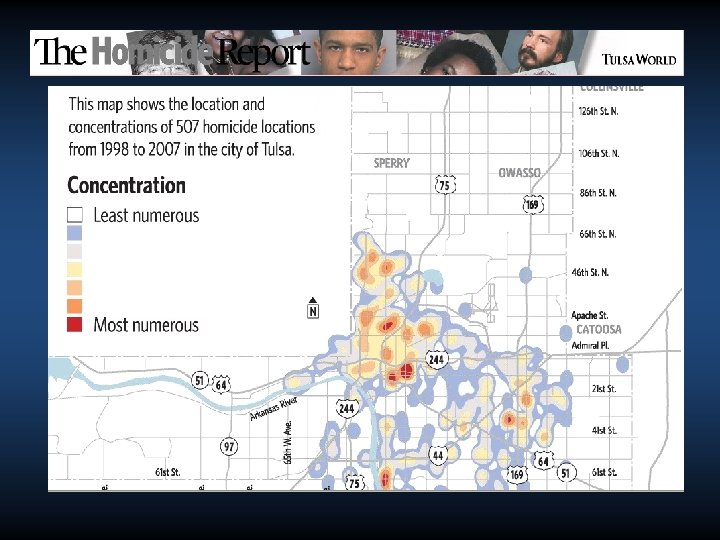Click the blue dot beside Catoosa label

click(x=566, y=333)
